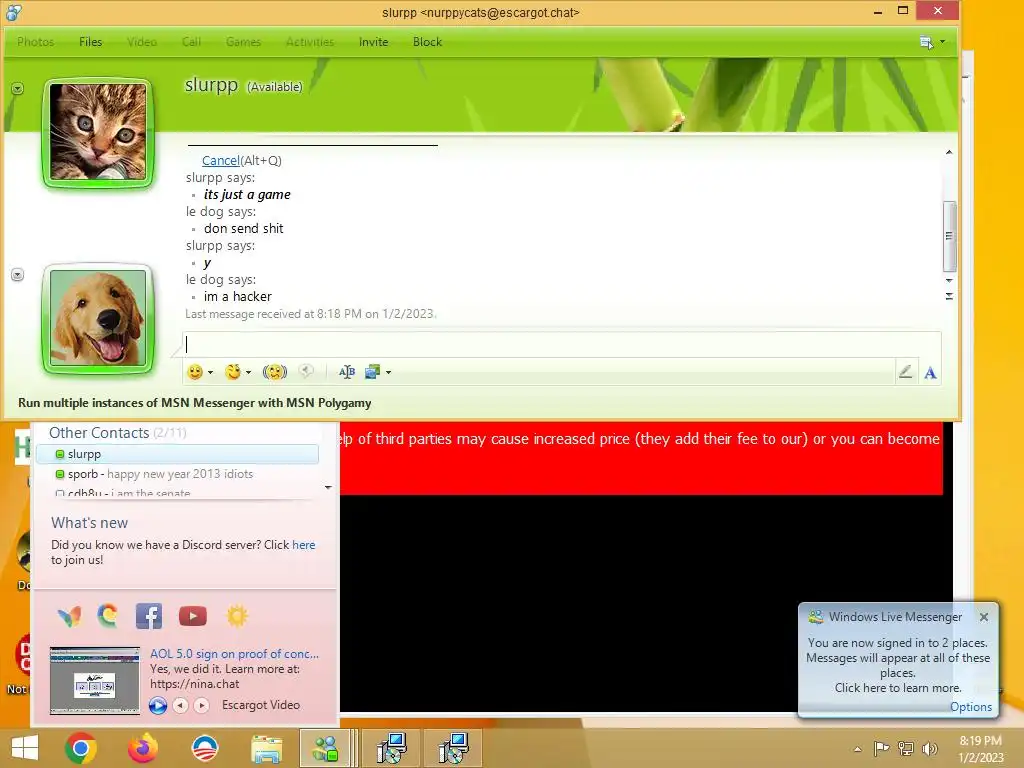The image size is (1024, 768).
Task: Click into the message input box
Action: point(562,344)
